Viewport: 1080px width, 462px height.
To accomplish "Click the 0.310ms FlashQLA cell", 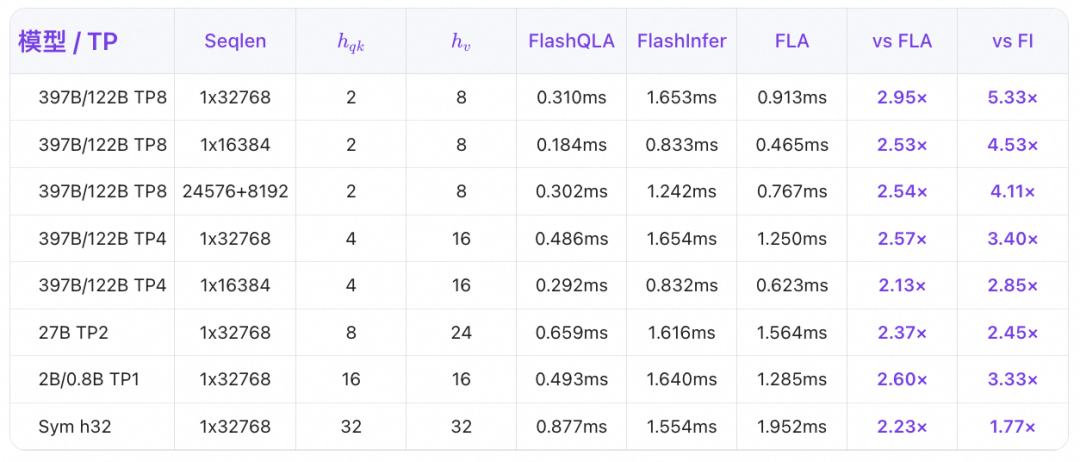I will (x=571, y=98).
